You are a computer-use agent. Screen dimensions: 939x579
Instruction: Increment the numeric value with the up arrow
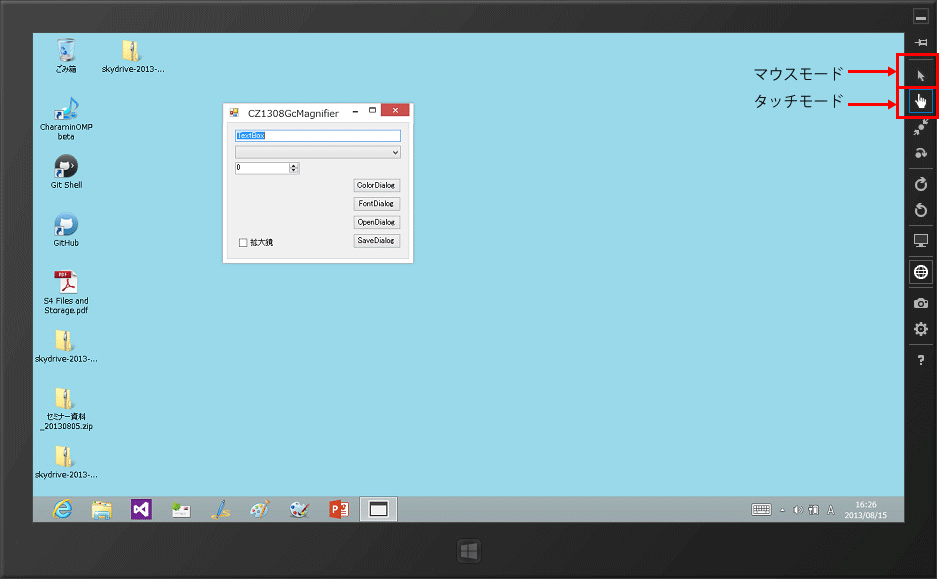[x=293, y=164]
